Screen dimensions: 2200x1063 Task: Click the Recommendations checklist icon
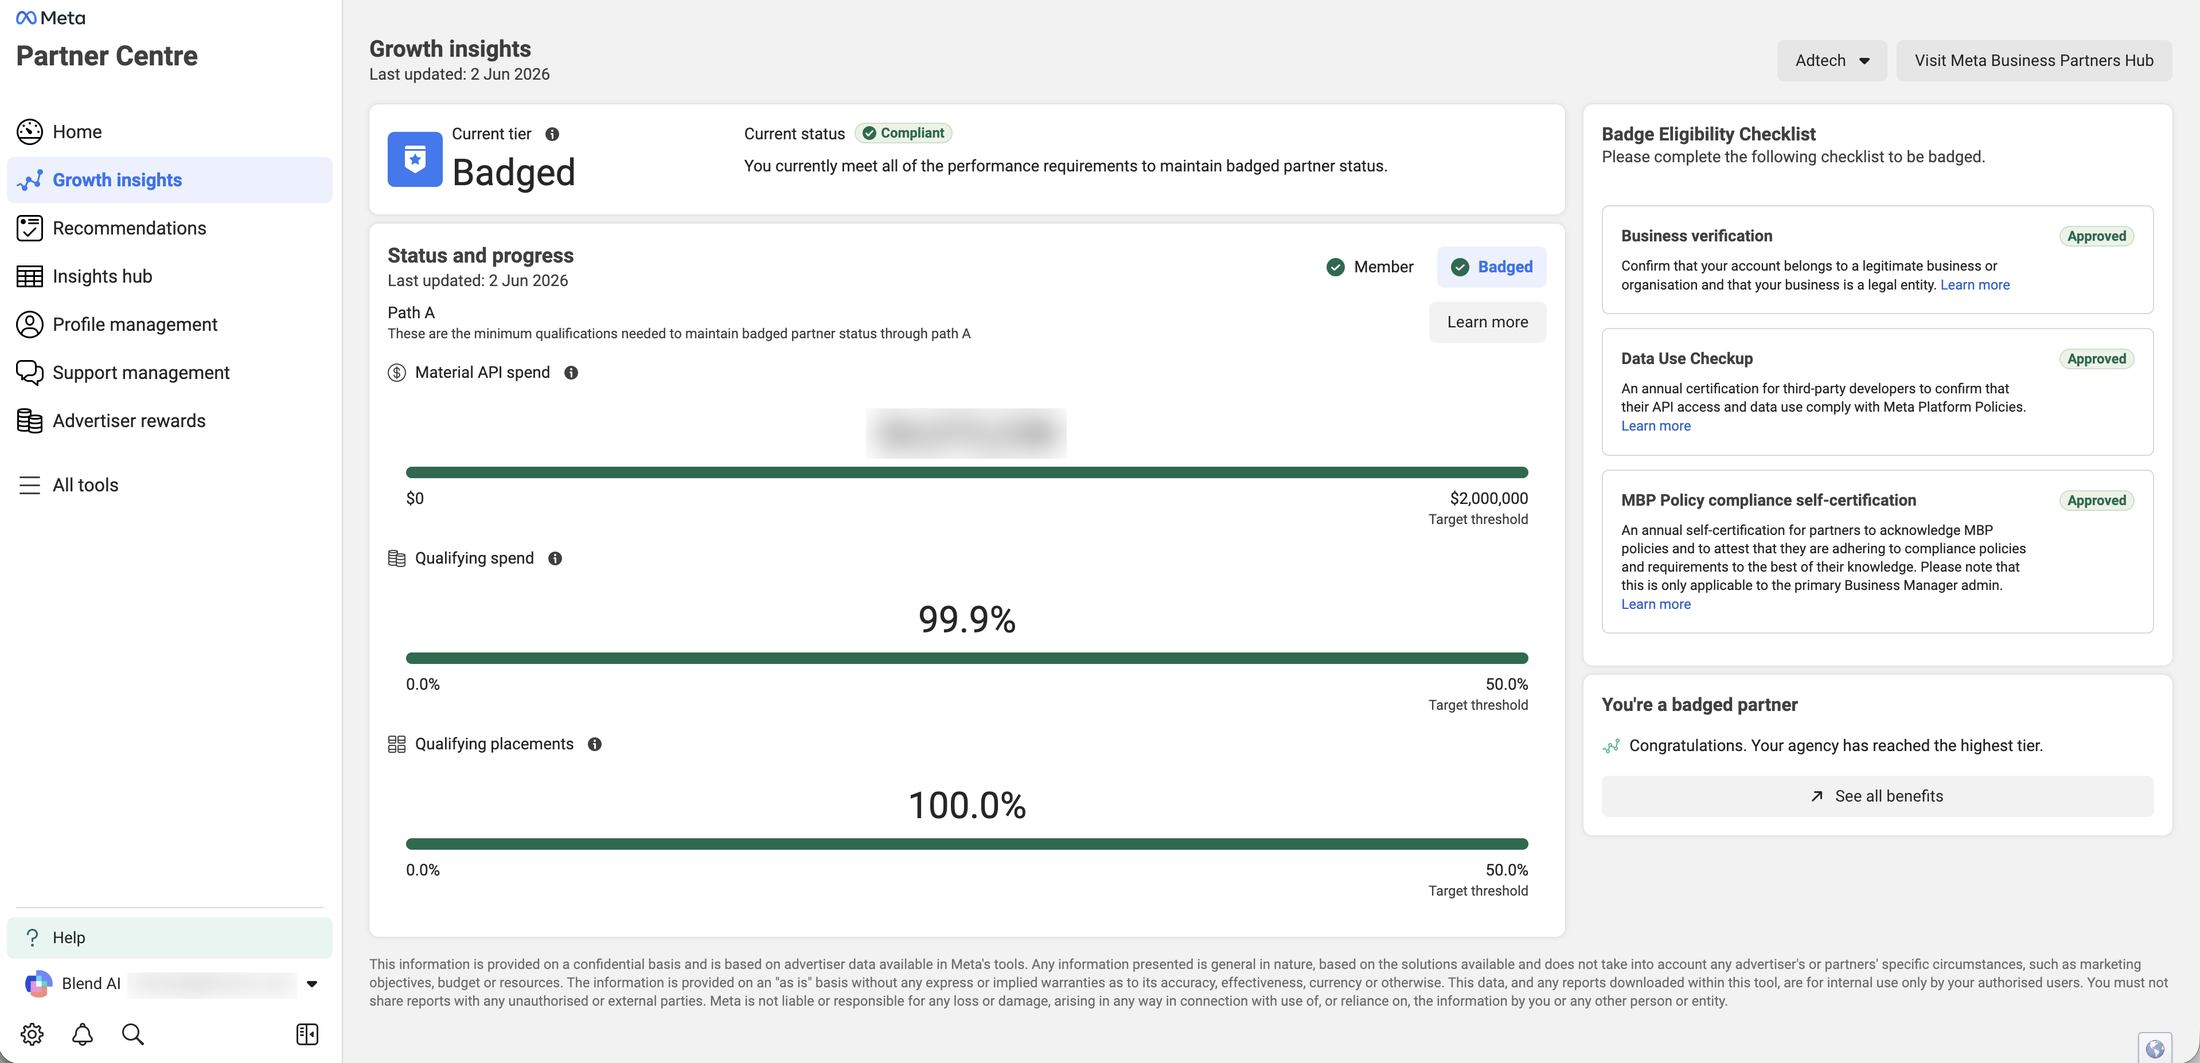pos(30,228)
